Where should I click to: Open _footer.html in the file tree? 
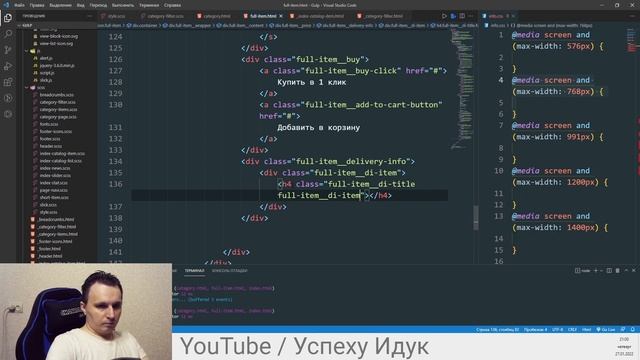(x=49, y=249)
